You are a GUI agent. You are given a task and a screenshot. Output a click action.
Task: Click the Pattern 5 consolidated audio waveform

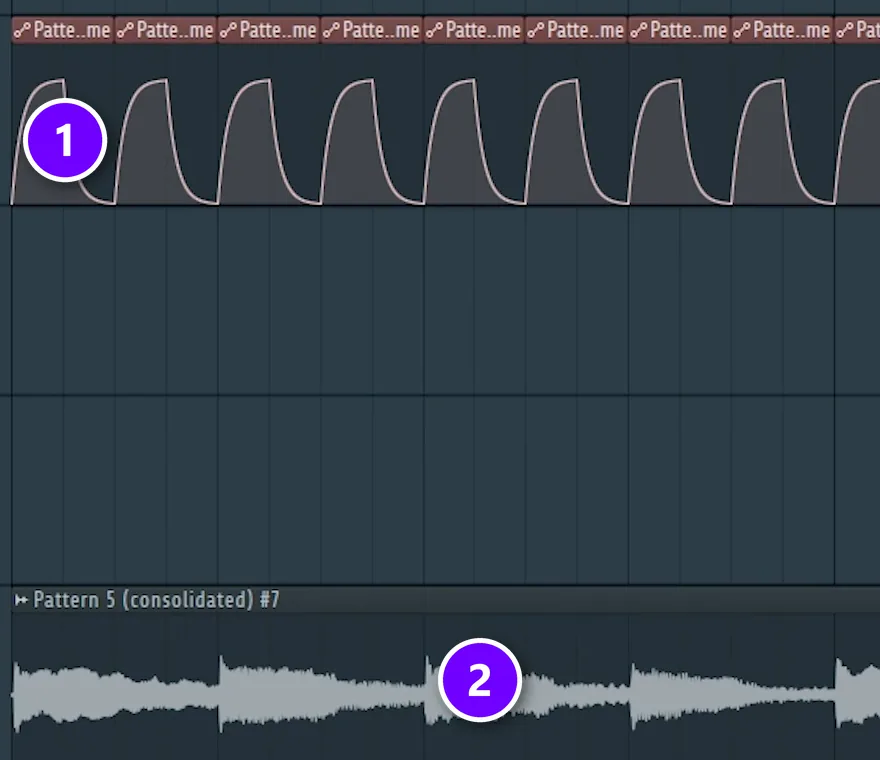pos(446,695)
